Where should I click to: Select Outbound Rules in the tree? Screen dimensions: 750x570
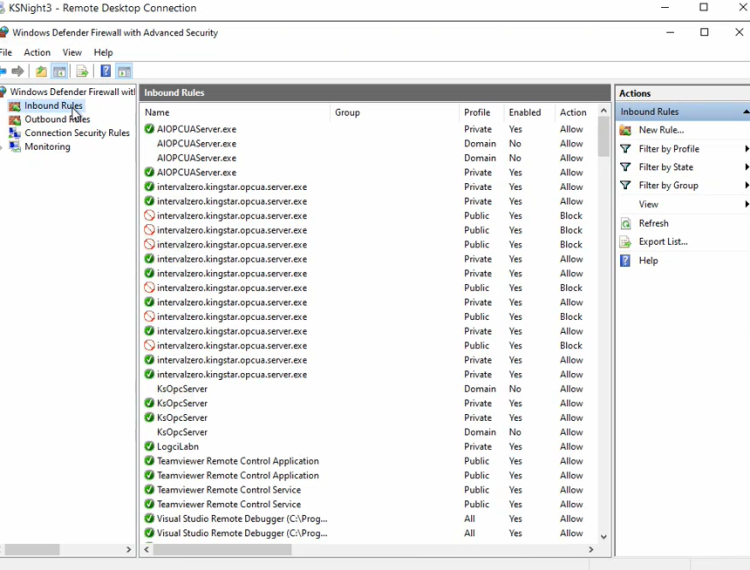(57, 120)
